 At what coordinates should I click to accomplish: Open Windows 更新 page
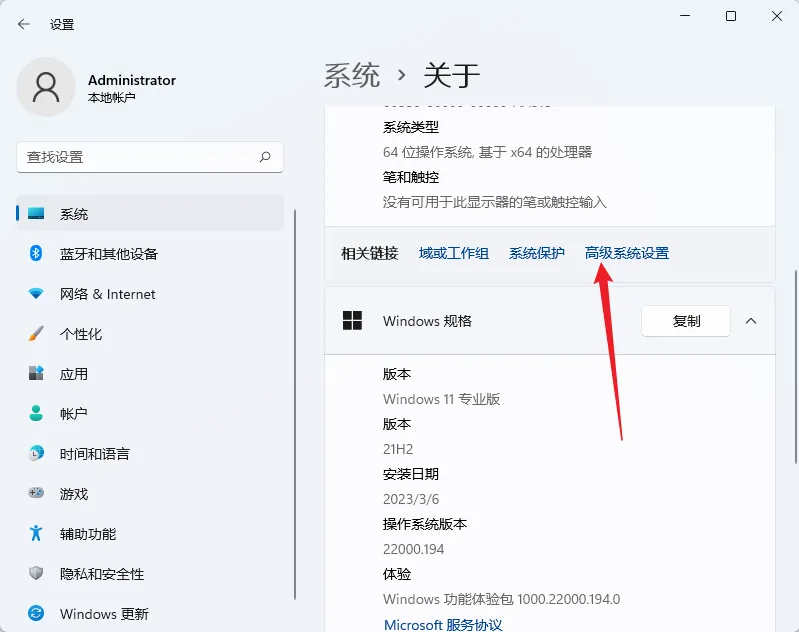point(150,613)
